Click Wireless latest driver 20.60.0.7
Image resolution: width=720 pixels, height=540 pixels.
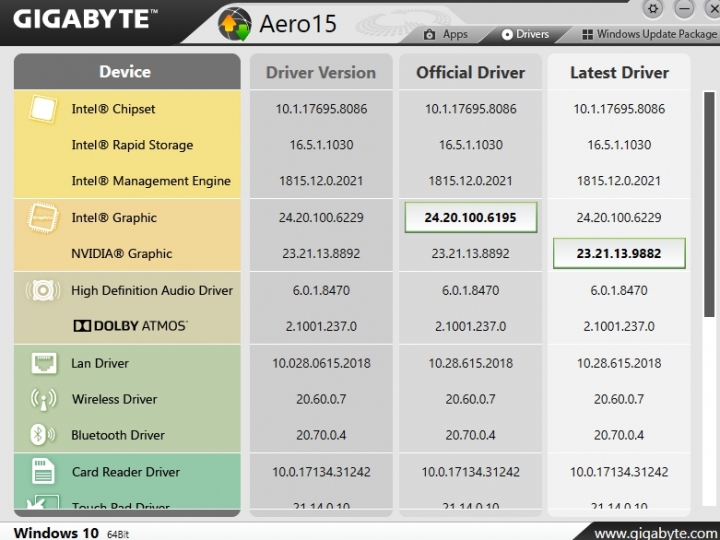619,399
